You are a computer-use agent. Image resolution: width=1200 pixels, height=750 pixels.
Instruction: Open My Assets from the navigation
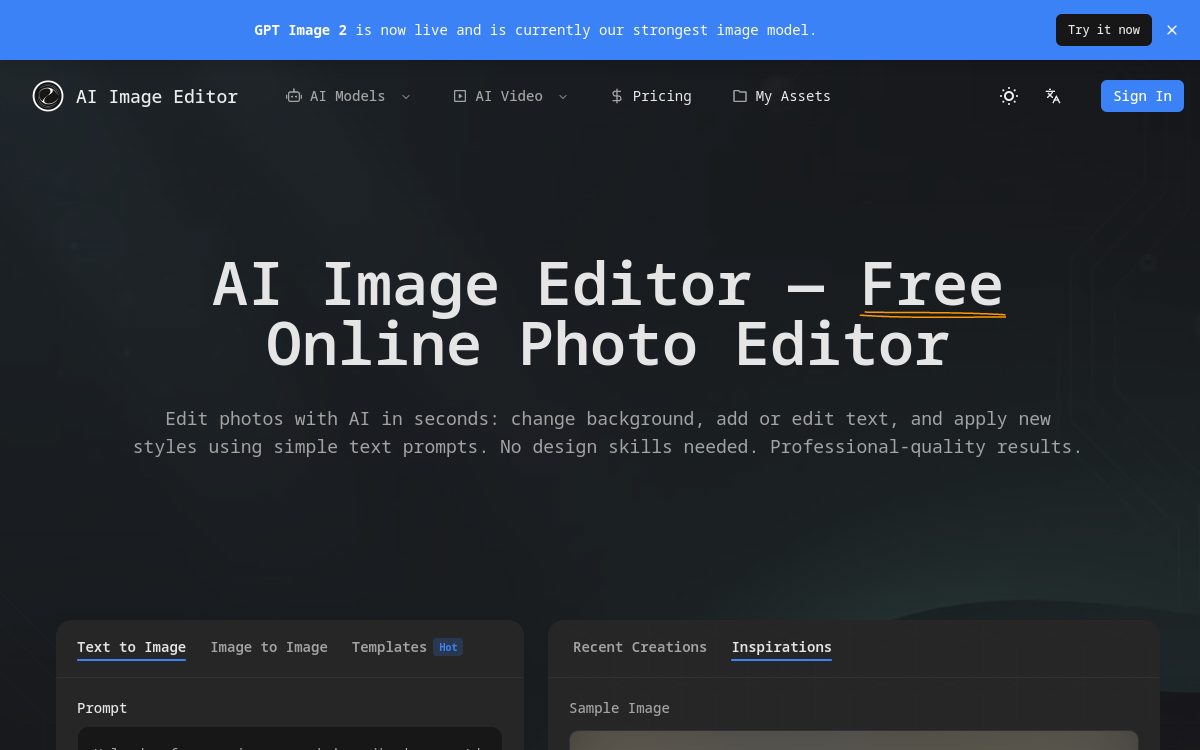click(782, 96)
